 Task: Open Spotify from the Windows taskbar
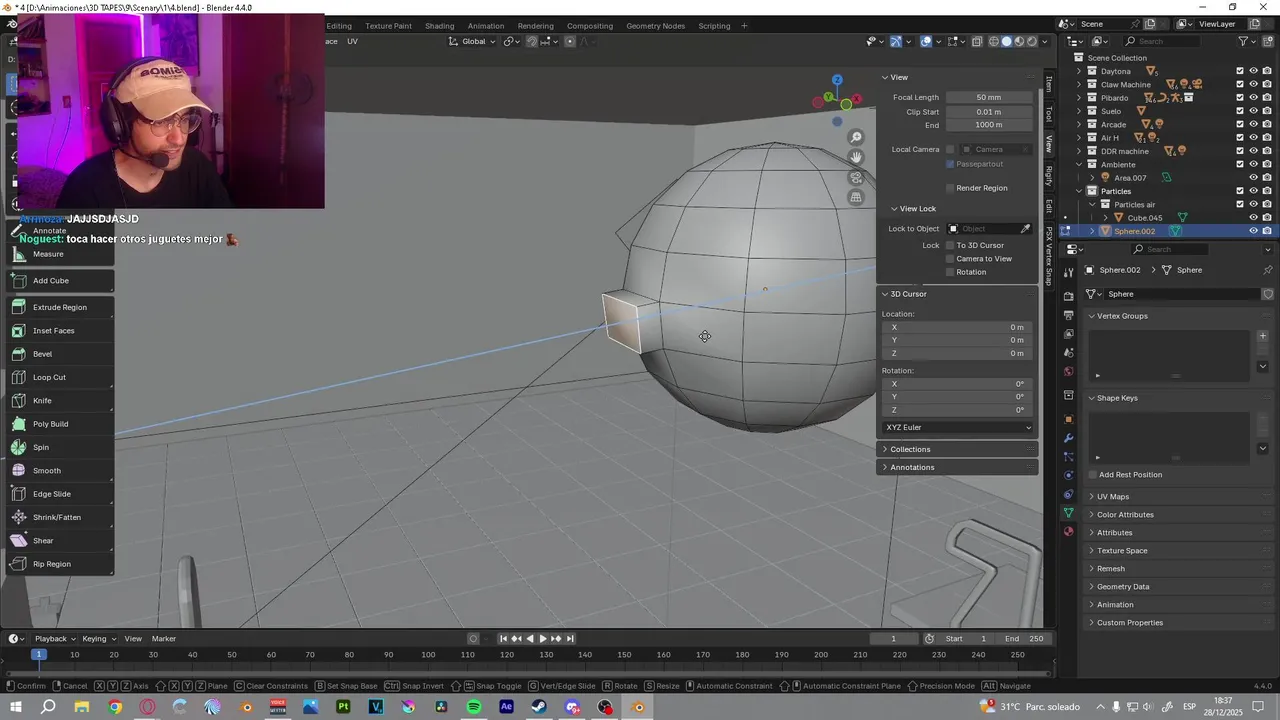click(474, 707)
